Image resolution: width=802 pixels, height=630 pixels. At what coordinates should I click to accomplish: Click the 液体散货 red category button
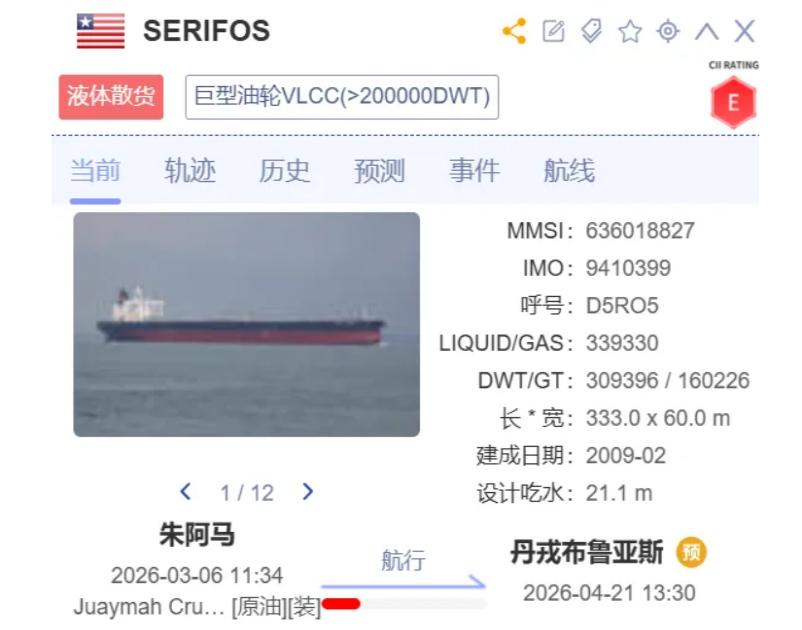click(111, 97)
